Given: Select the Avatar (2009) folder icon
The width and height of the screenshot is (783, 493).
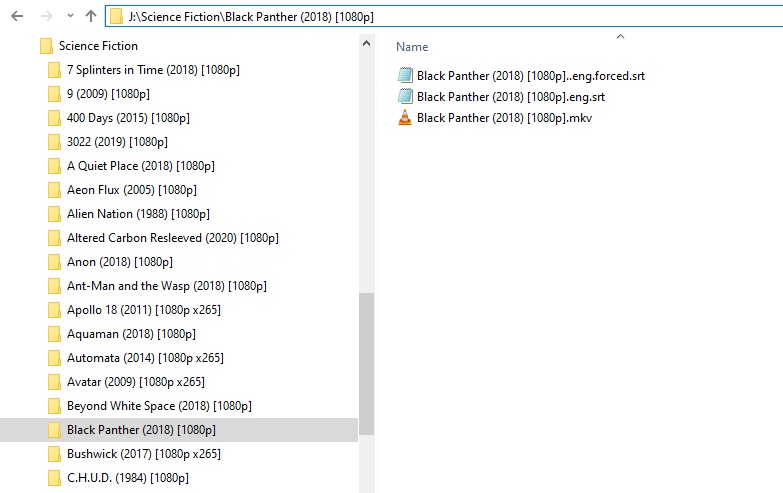Looking at the screenshot, I should [x=54, y=382].
